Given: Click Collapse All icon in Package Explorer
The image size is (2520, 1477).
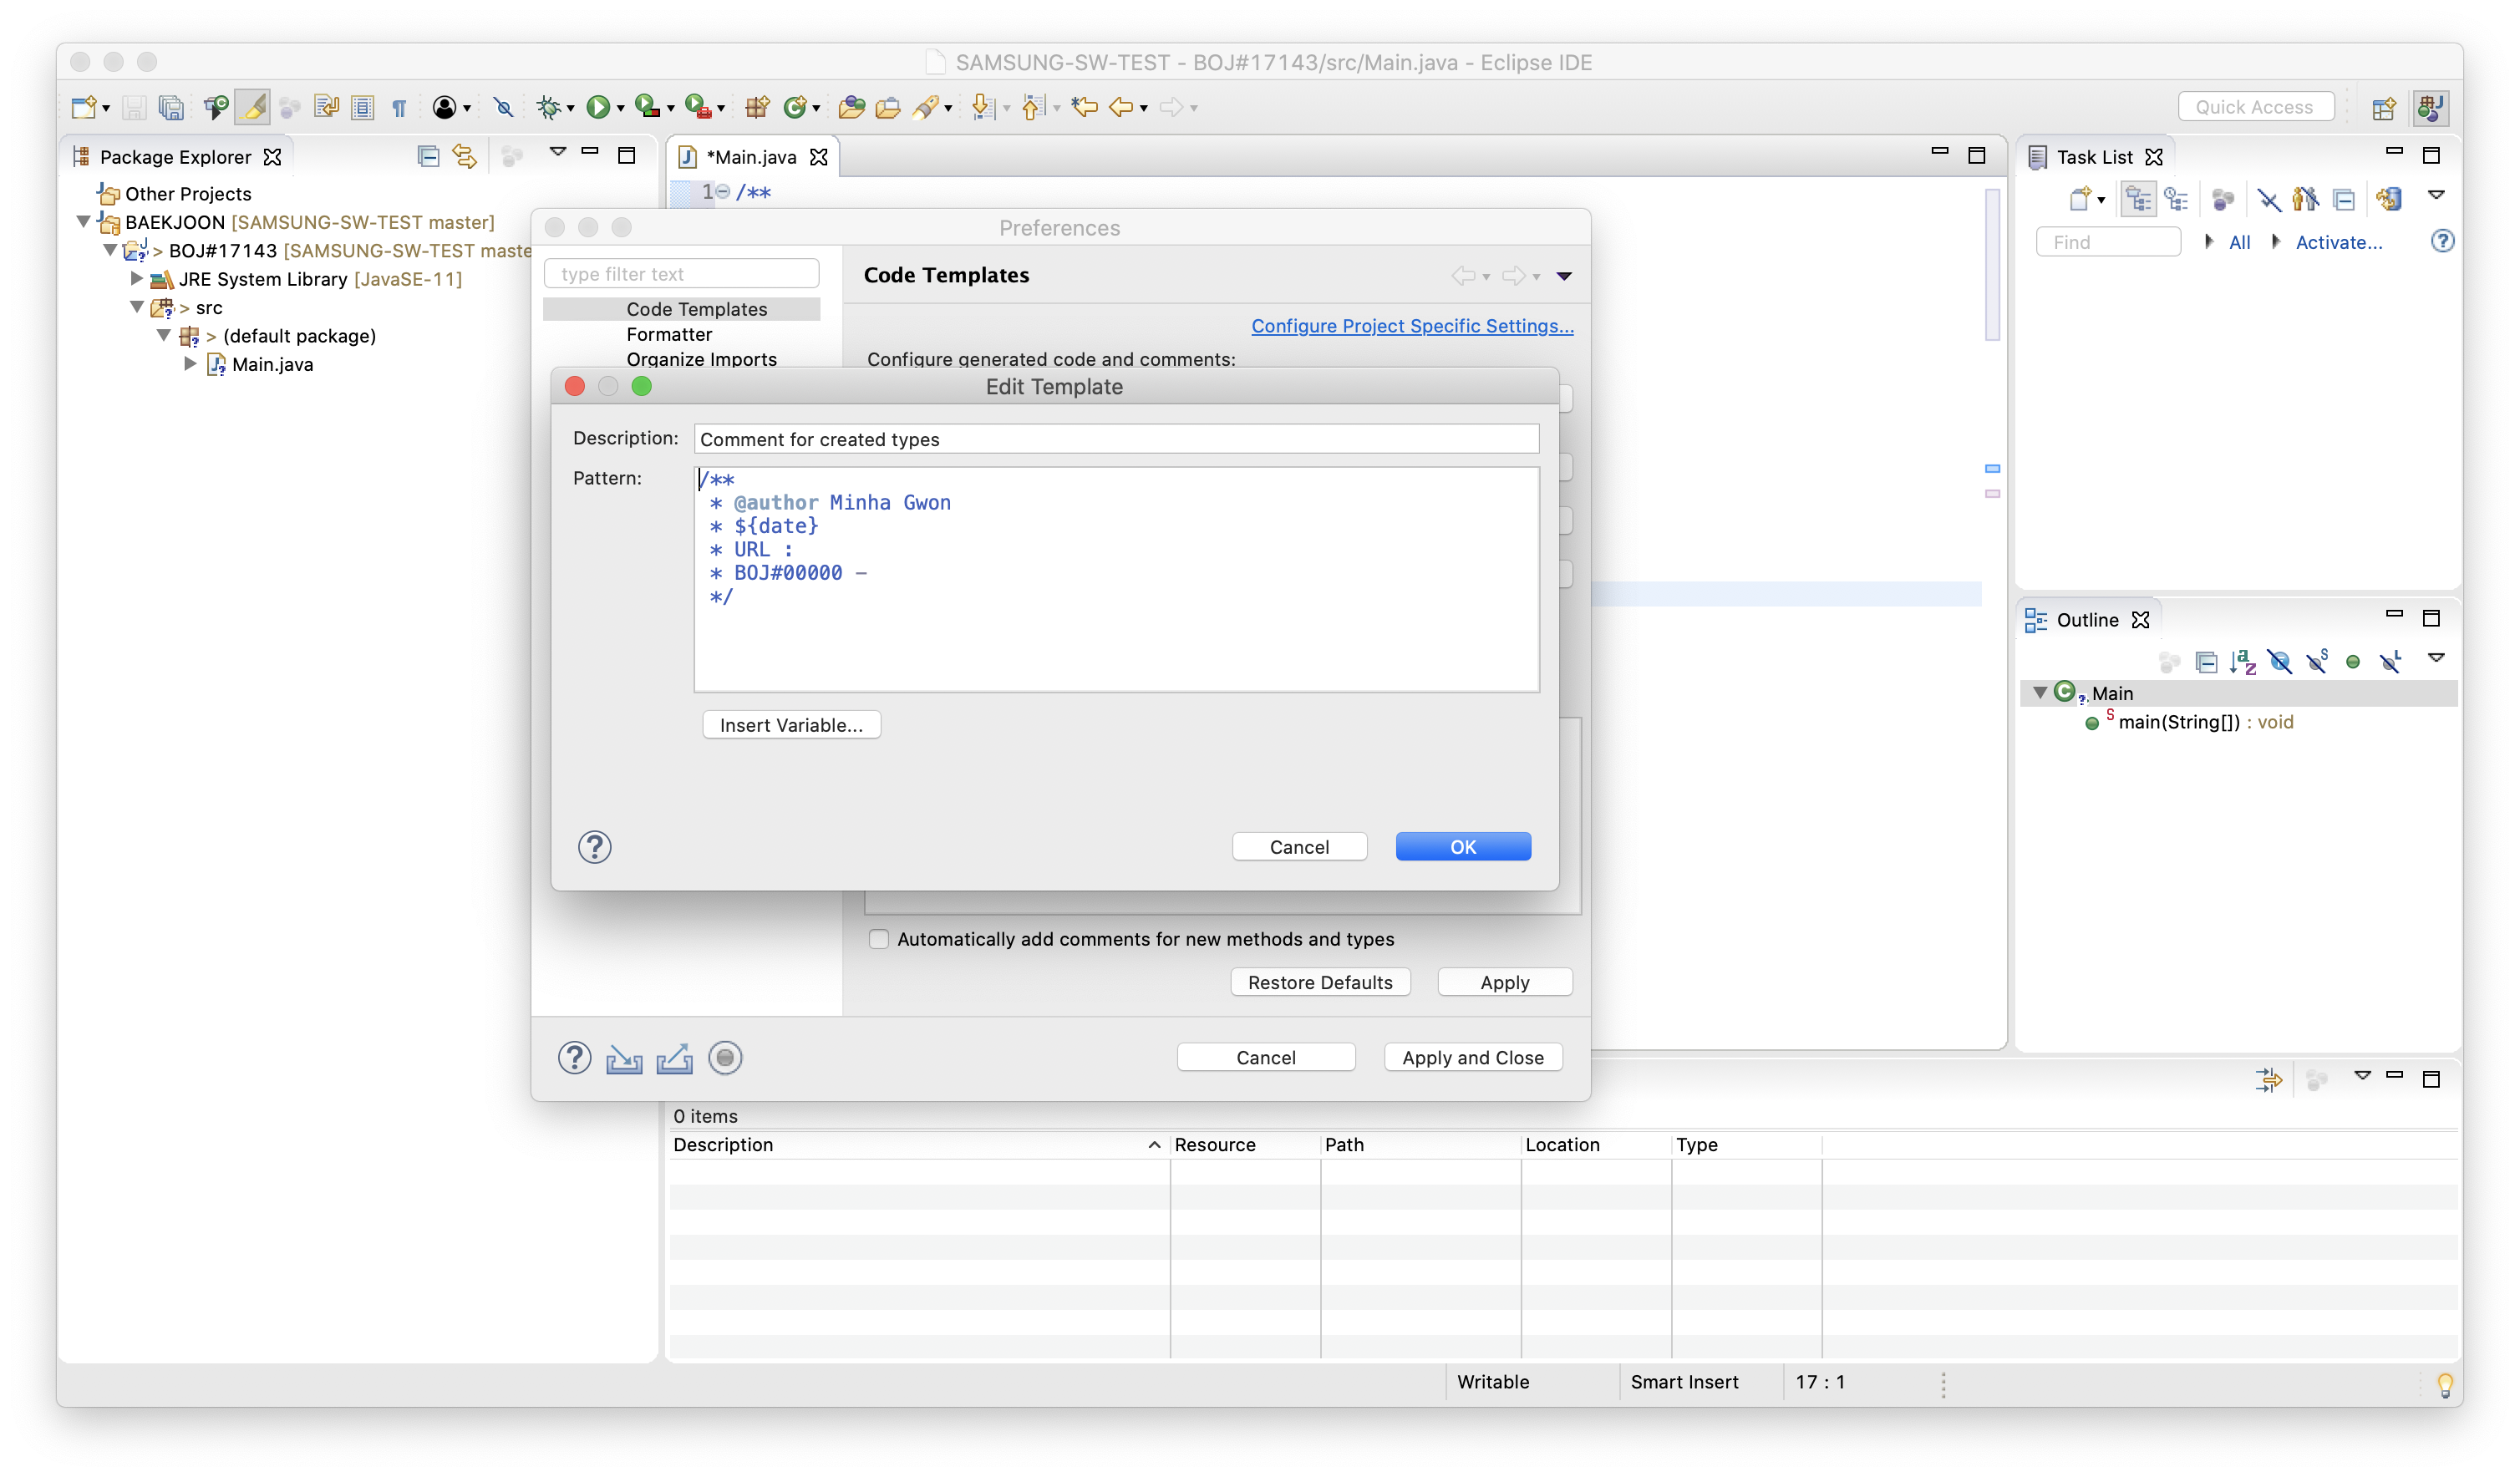Looking at the screenshot, I should [428, 156].
